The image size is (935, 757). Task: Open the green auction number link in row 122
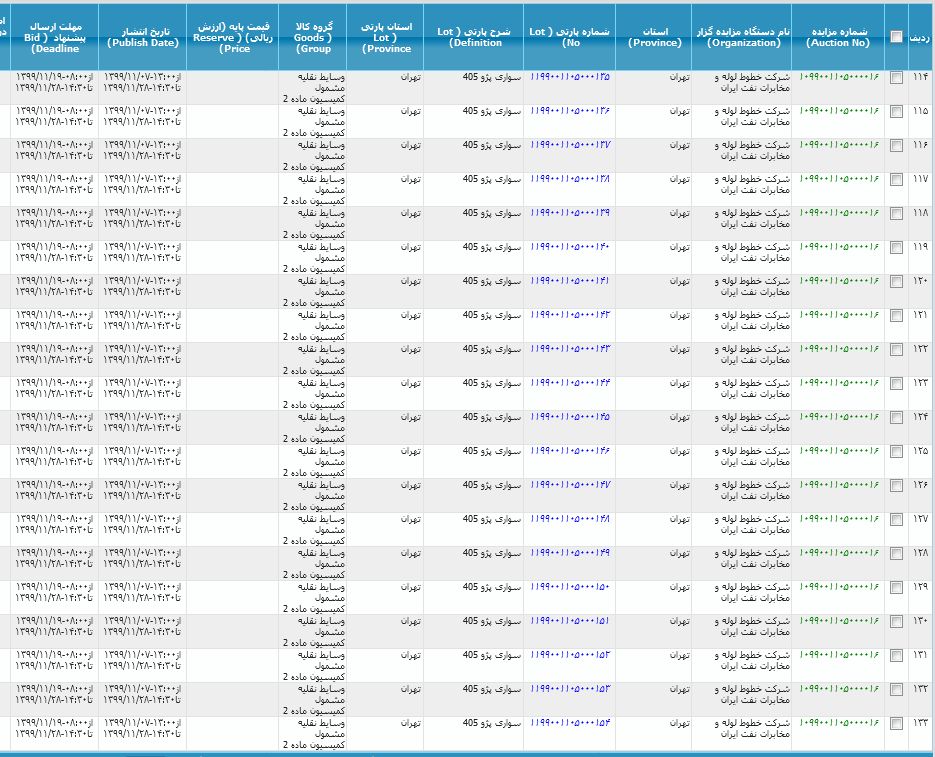click(839, 349)
